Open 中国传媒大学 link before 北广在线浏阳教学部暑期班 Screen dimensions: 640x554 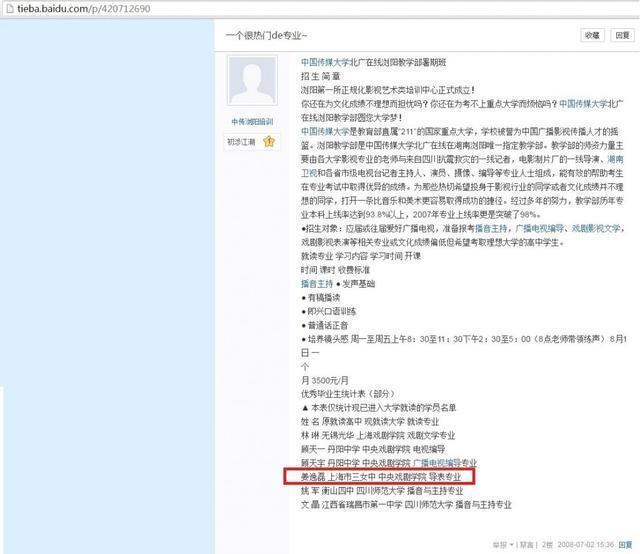click(325, 62)
